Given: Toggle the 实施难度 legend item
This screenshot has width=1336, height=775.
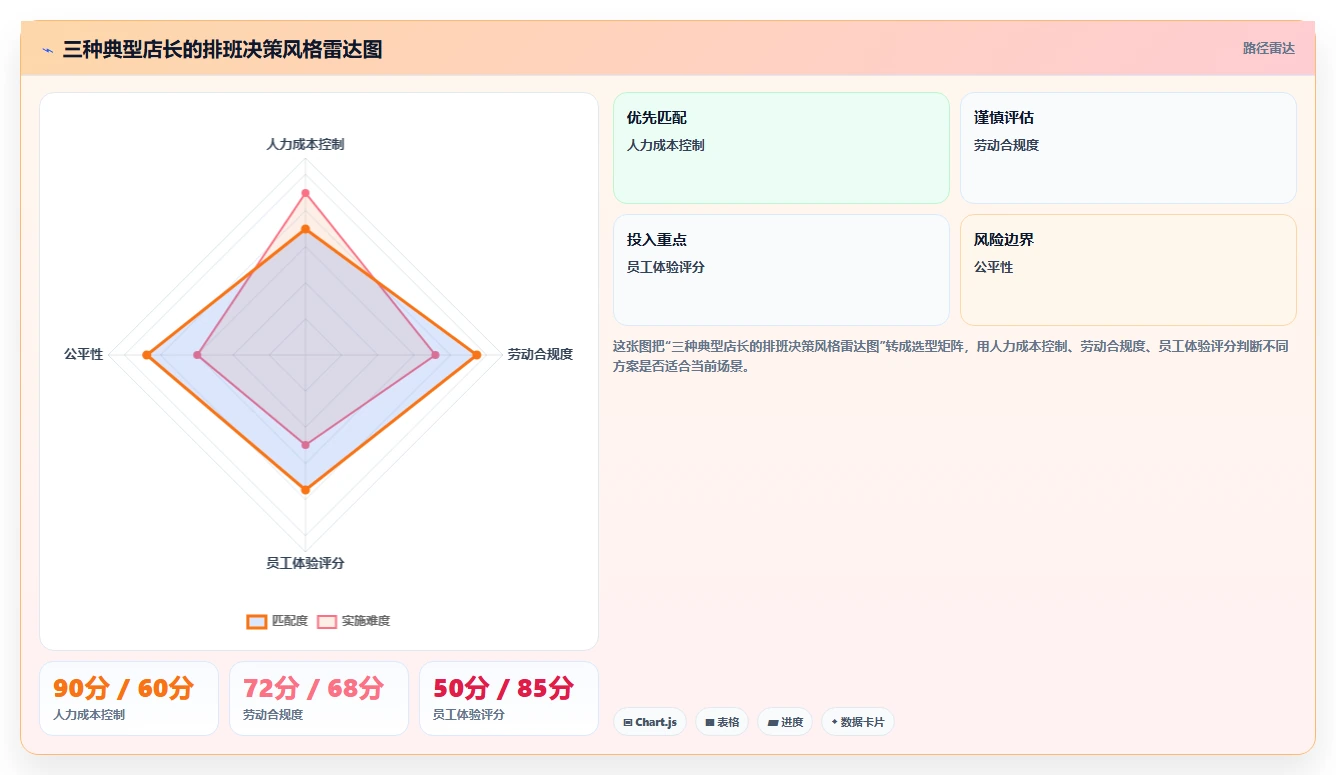Looking at the screenshot, I should (354, 621).
